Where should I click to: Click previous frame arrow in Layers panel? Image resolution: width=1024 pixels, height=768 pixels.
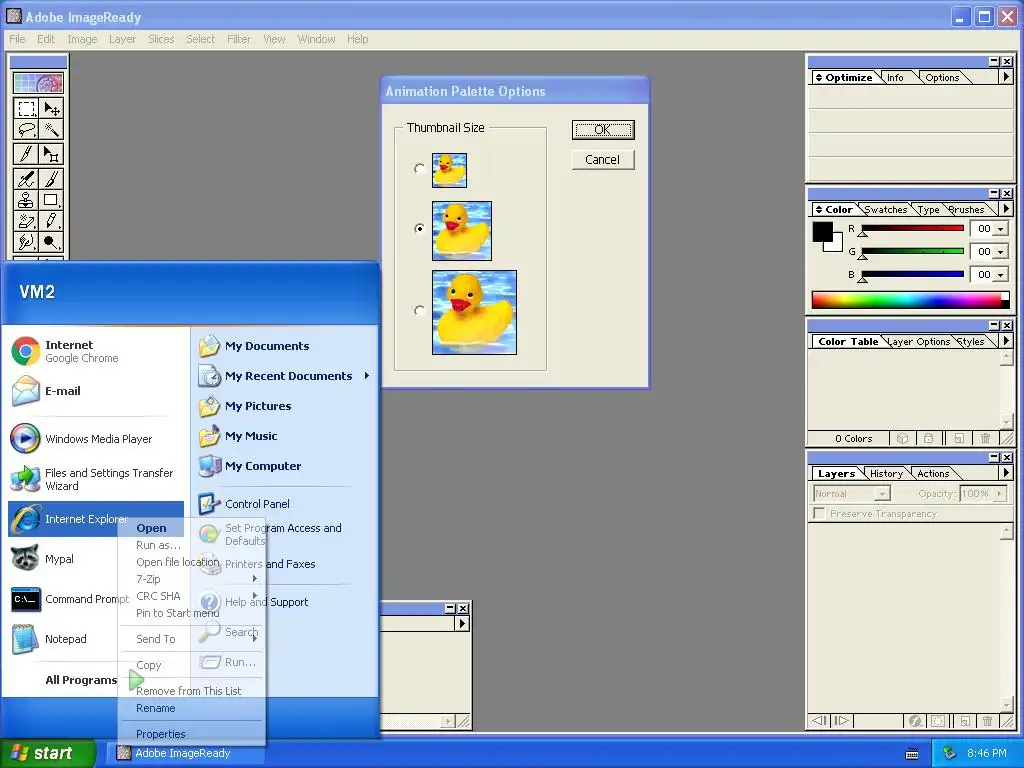[819, 720]
